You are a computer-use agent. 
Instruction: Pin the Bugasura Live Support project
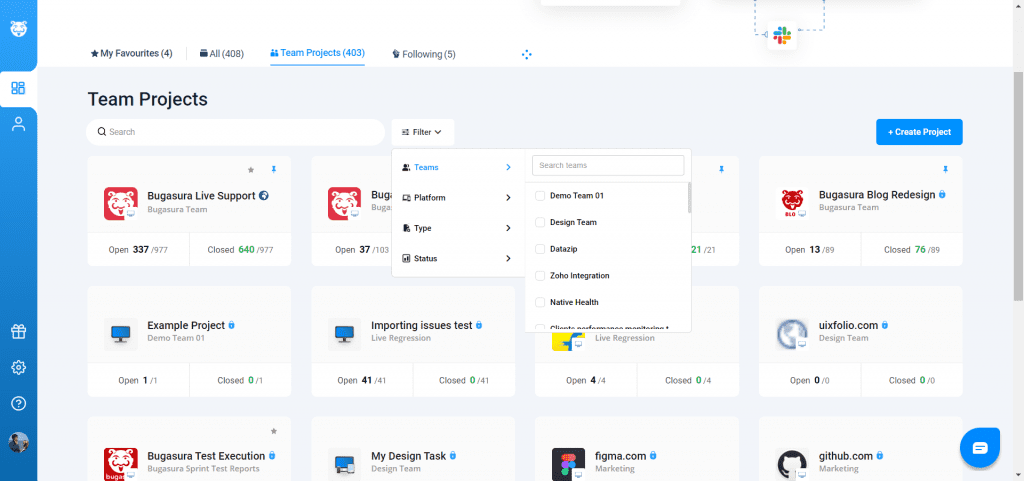(x=274, y=170)
